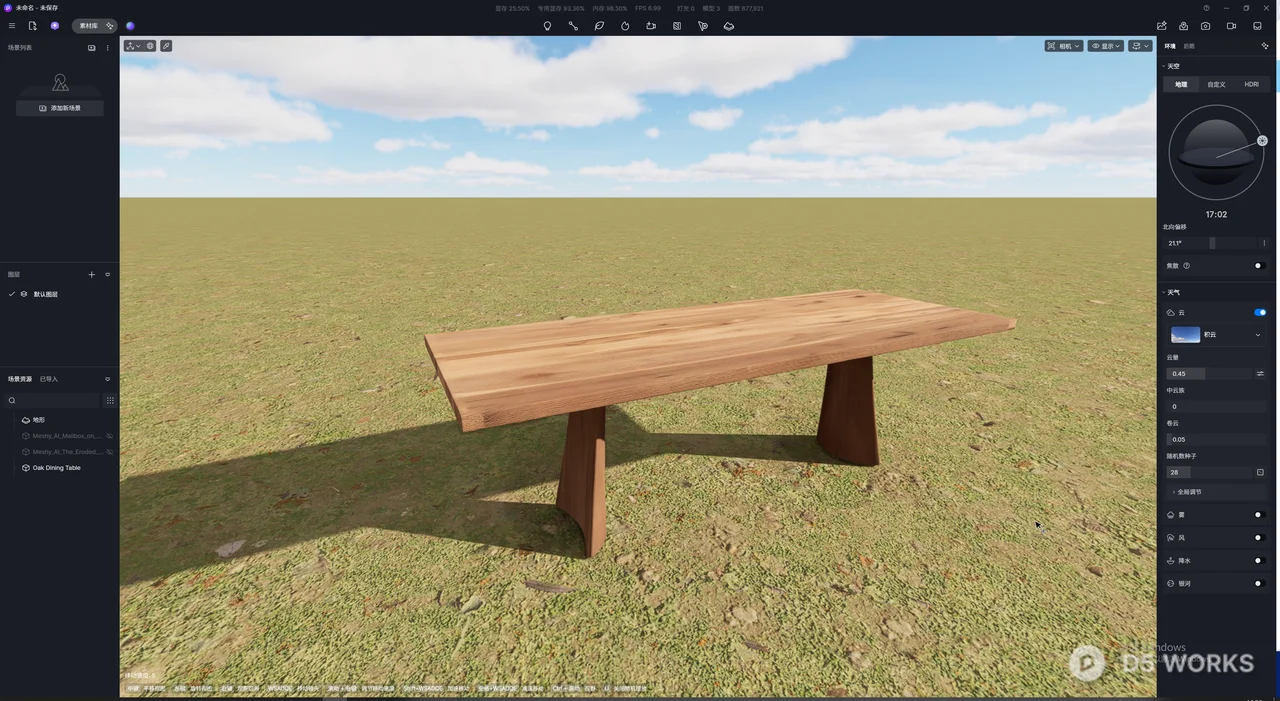
Task: Open the purple hexagon AI assistant icon
Action: 55,26
